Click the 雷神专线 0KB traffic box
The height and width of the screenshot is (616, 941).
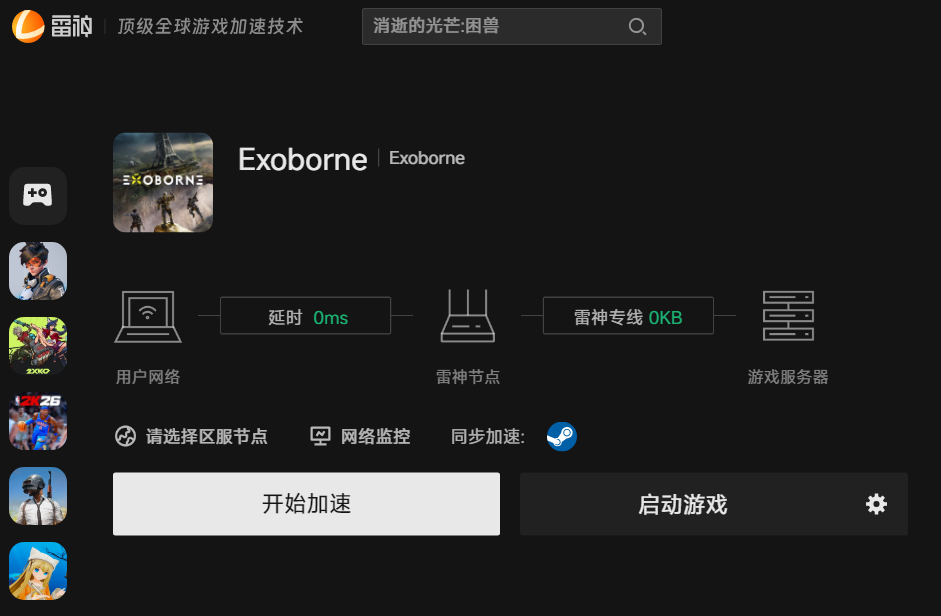tap(628, 316)
